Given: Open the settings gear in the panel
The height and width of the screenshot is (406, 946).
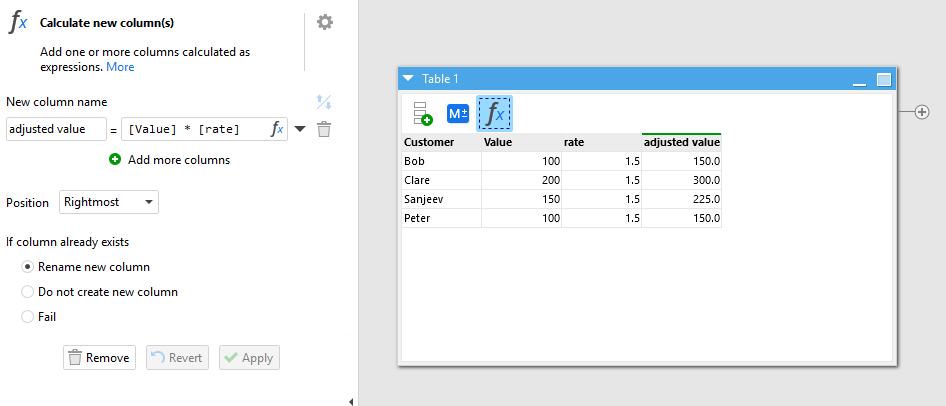Looking at the screenshot, I should 325,23.
